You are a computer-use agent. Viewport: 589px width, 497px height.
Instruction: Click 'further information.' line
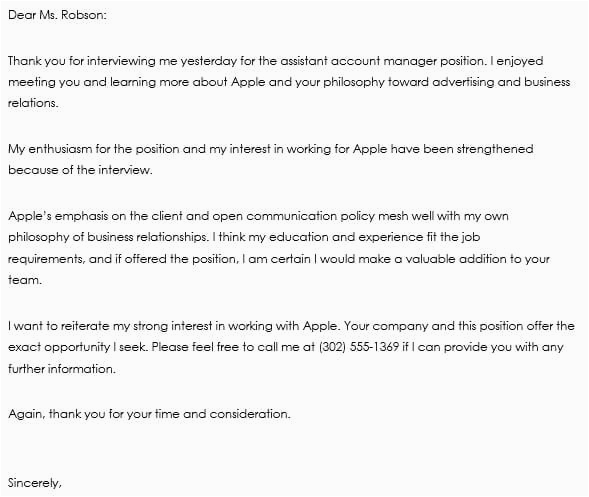pyautogui.click(x=62, y=369)
